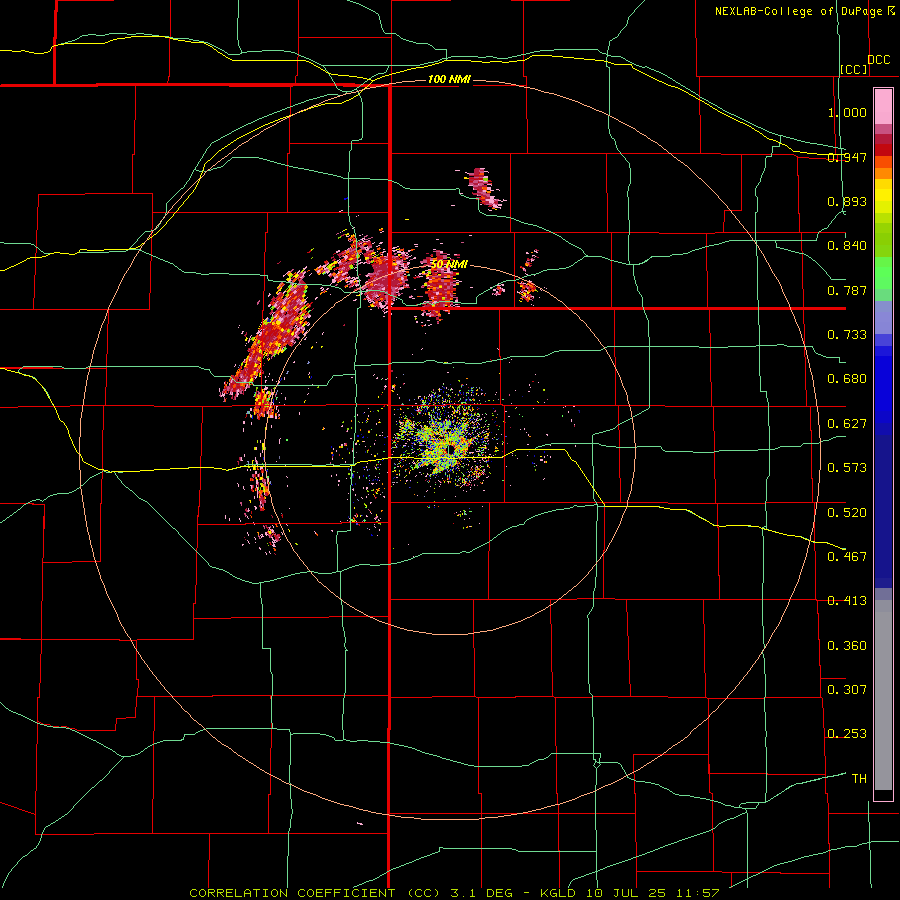The height and width of the screenshot is (900, 900).
Task: Click the DCC label above the color scale
Action: pyautogui.click(x=878, y=60)
